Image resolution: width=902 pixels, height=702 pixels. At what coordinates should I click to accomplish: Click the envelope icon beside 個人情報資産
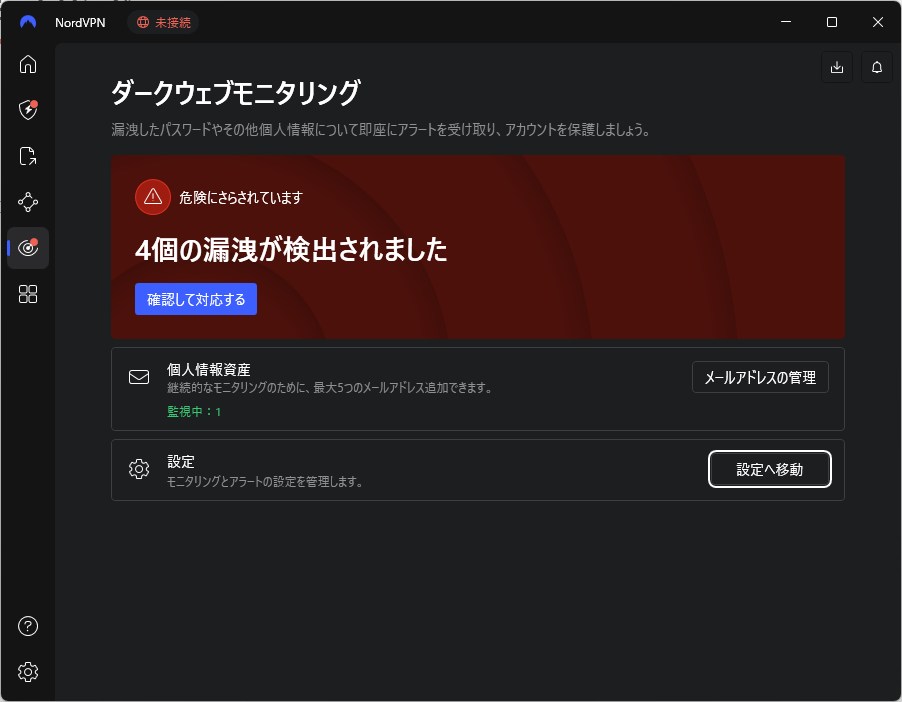[x=139, y=377]
